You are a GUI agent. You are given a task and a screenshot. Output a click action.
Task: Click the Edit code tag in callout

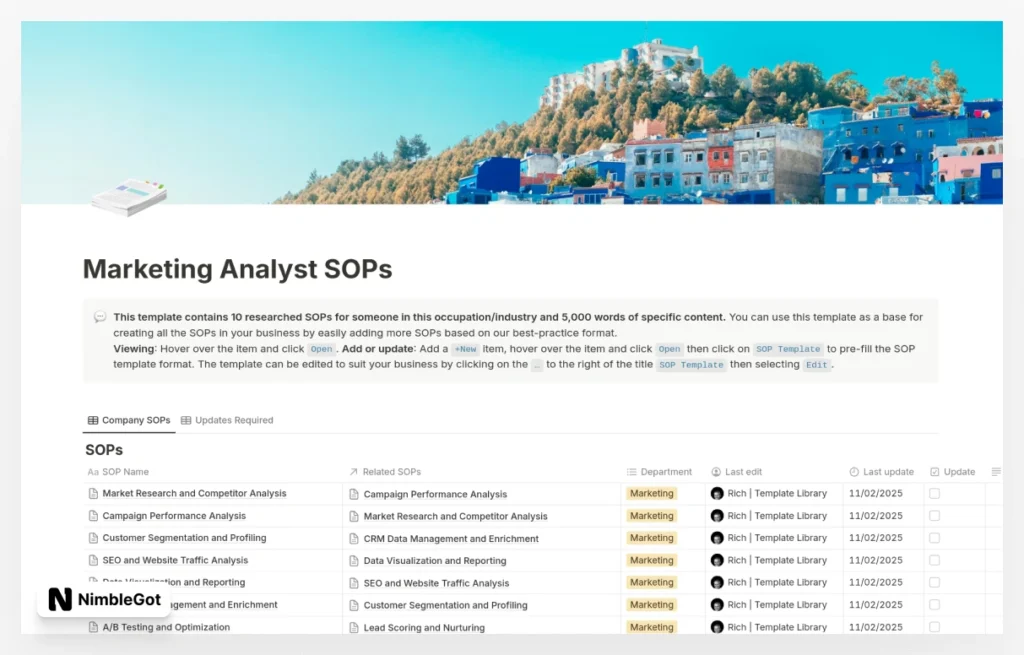coord(816,365)
